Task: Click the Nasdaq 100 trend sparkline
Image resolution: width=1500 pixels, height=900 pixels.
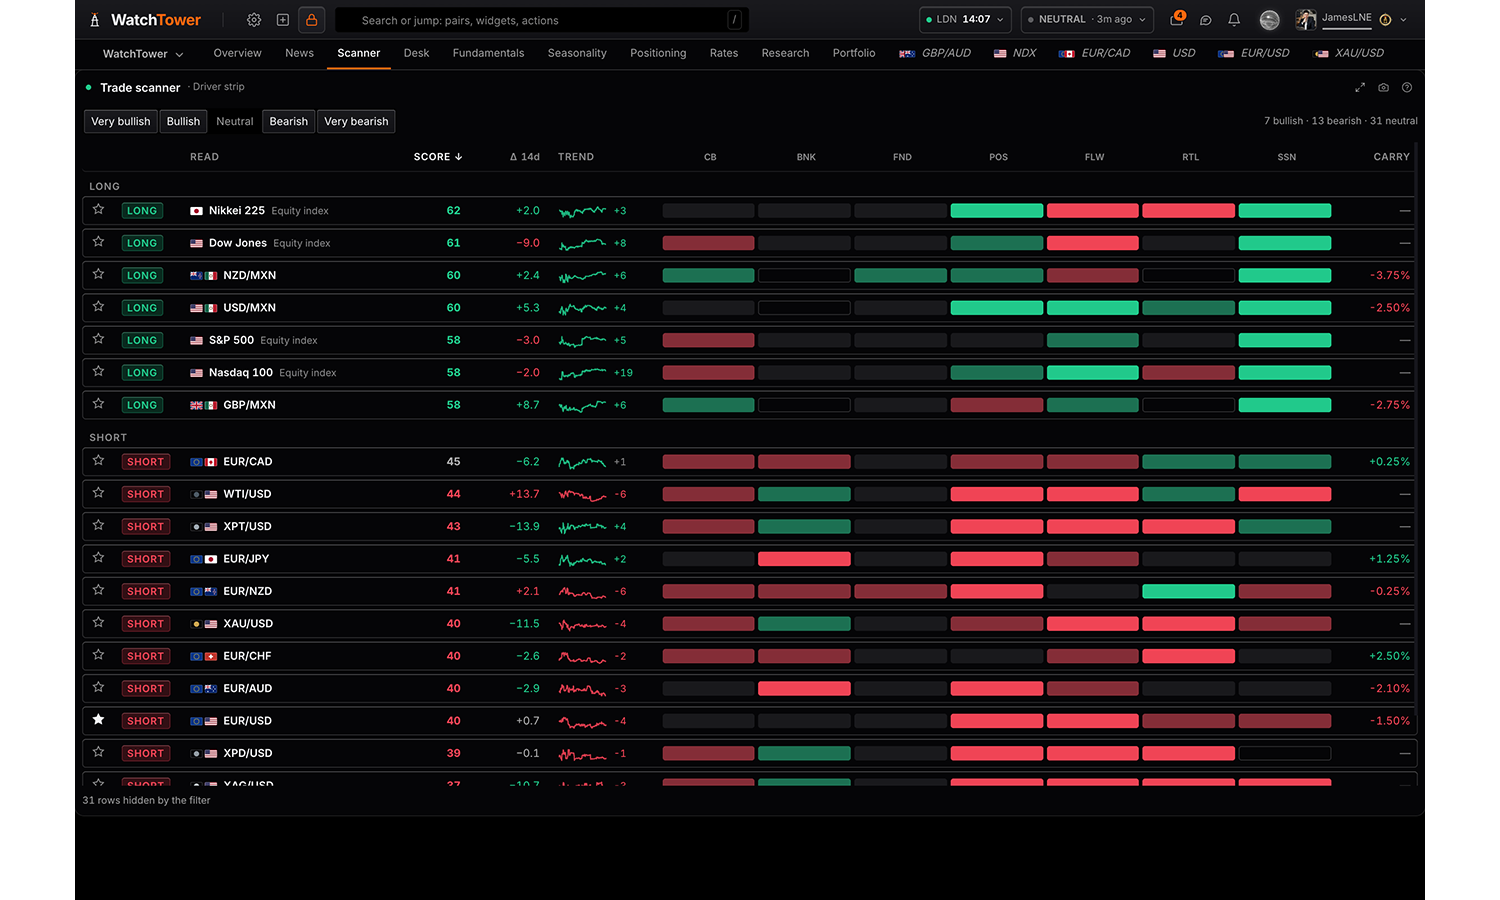Action: [582, 373]
